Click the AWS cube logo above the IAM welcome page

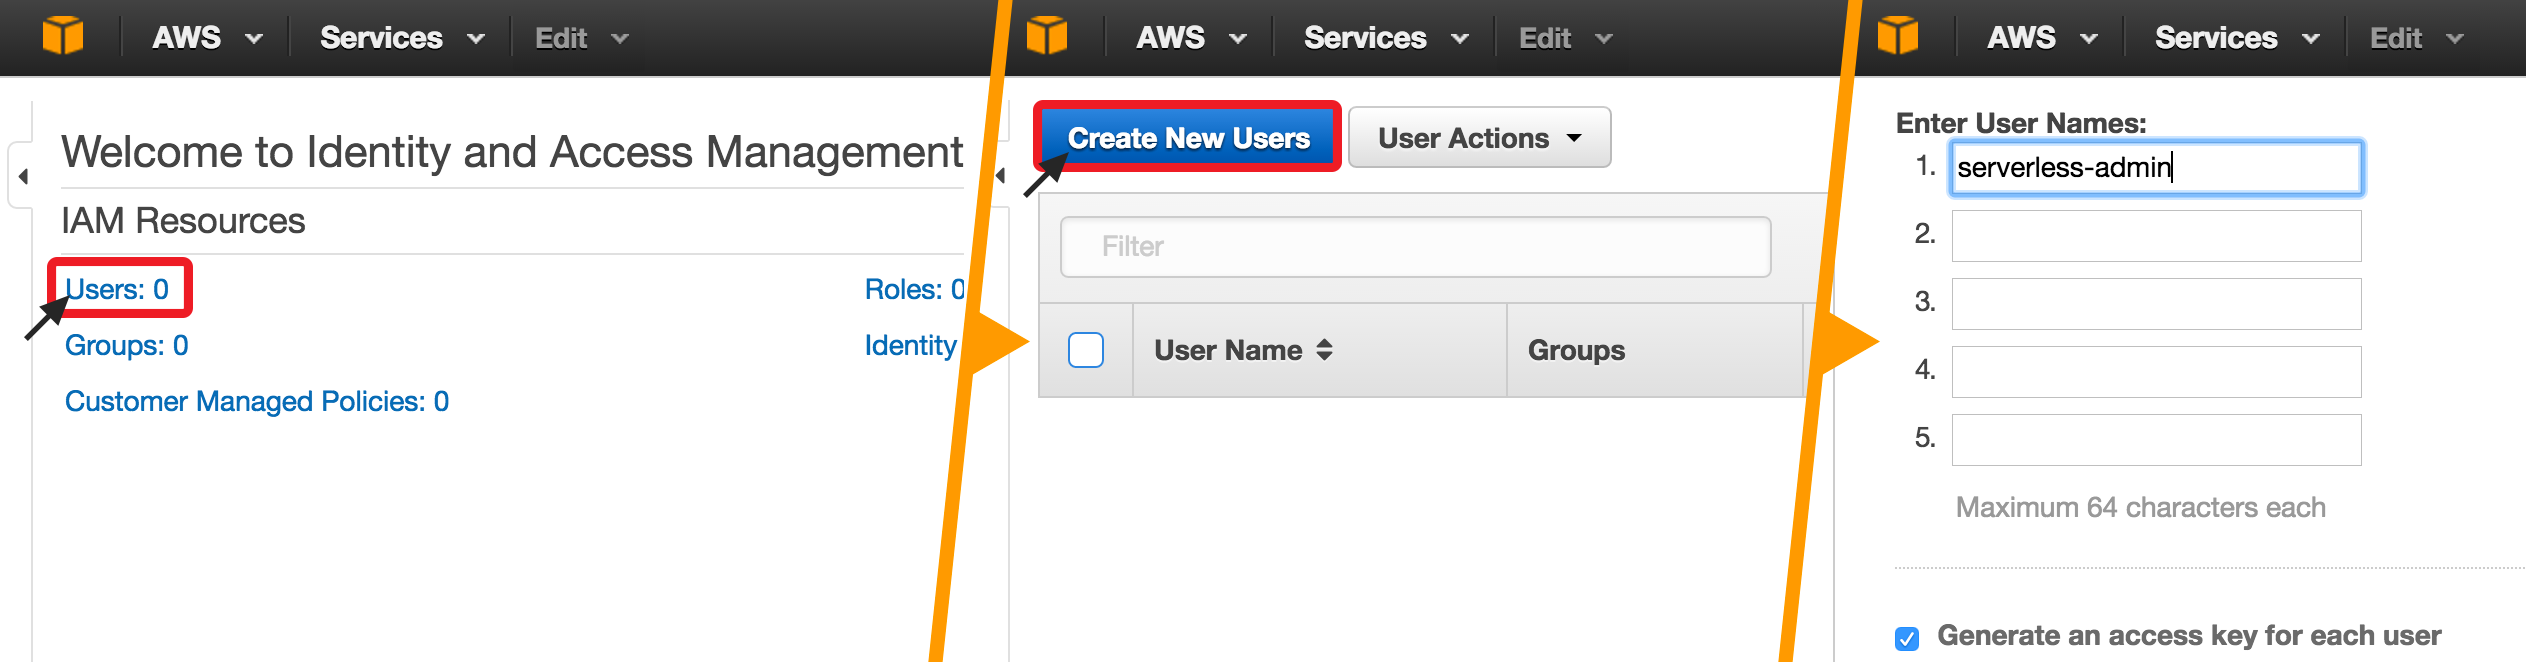pos(62,37)
